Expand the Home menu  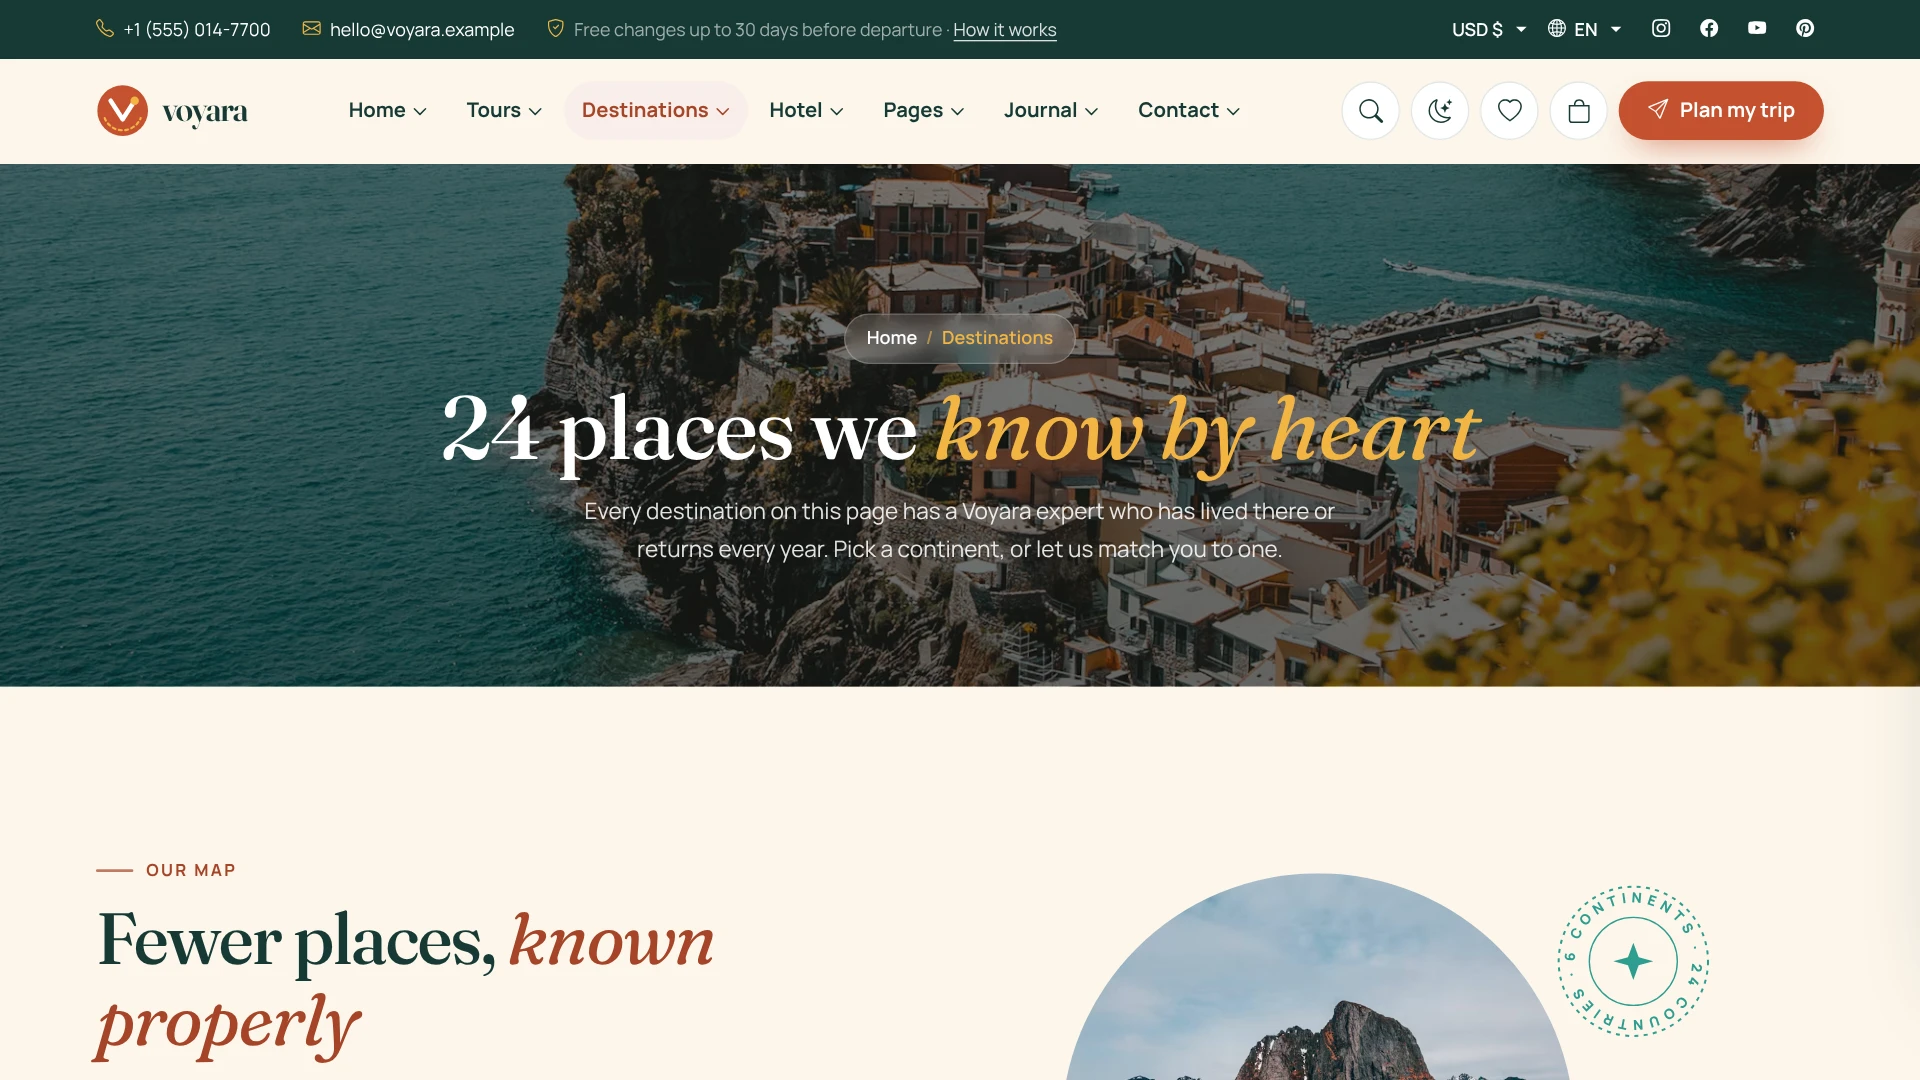tap(387, 110)
